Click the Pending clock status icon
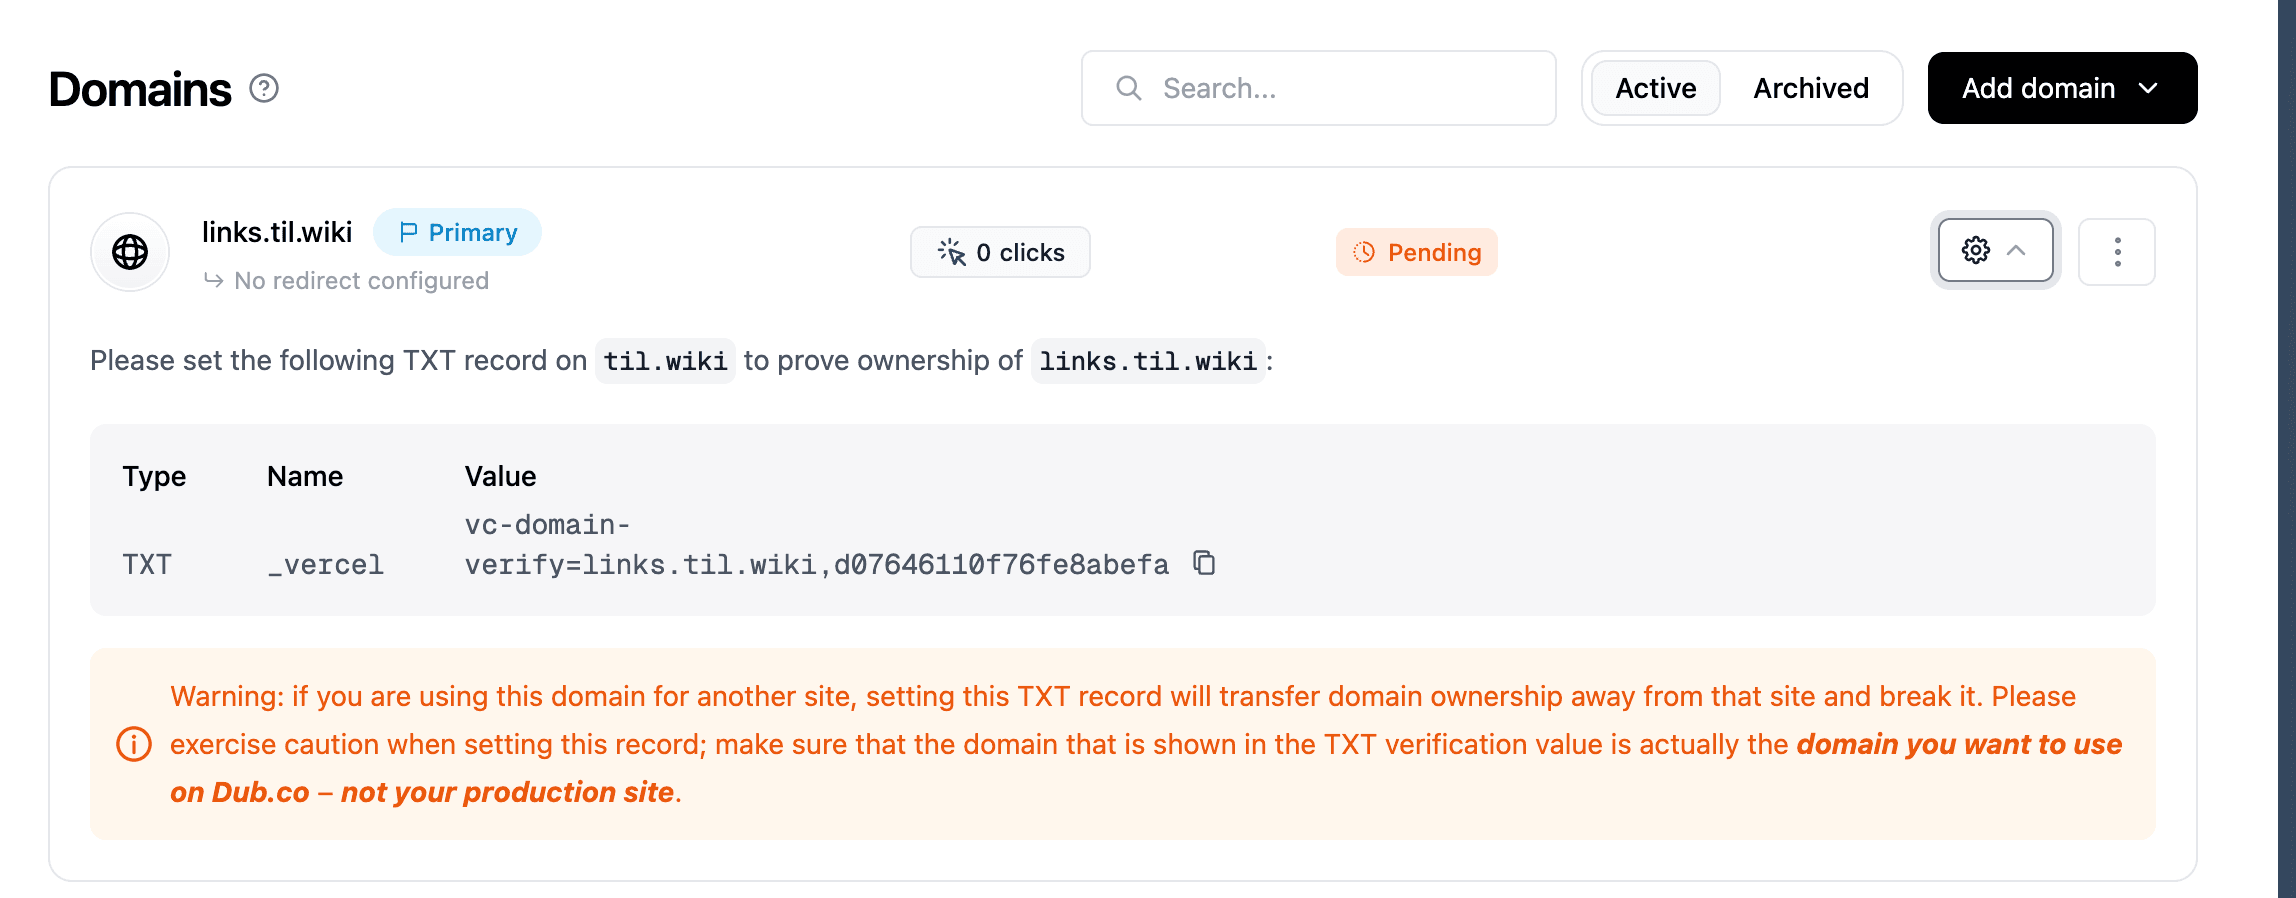 pos(1364,252)
